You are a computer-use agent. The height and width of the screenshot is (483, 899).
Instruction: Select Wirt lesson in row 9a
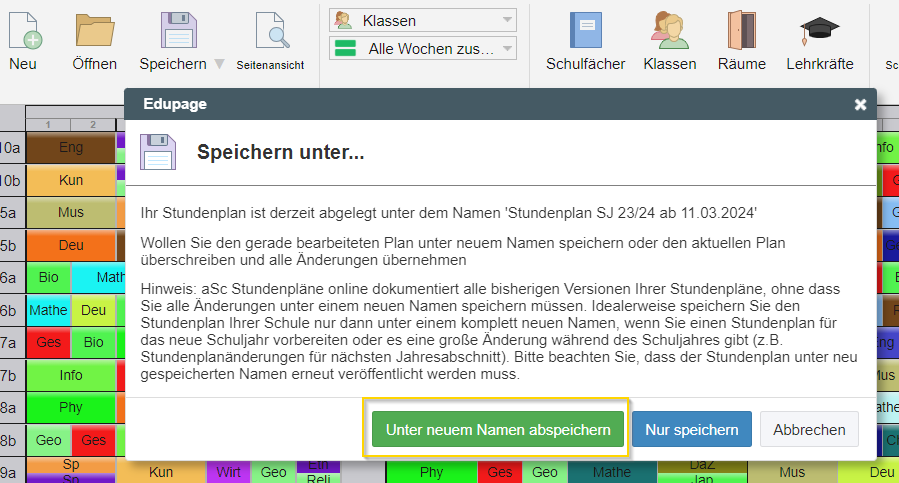point(228,472)
